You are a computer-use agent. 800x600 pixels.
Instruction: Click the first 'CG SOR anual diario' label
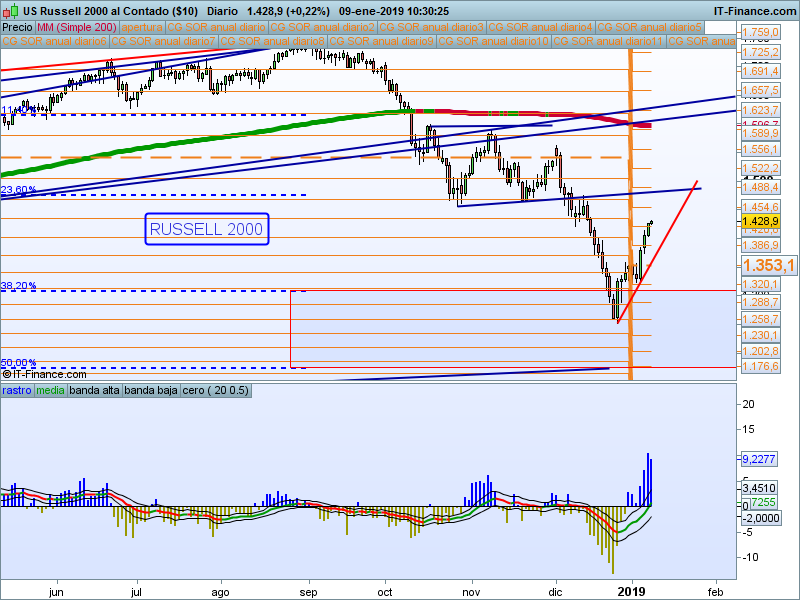216,27
